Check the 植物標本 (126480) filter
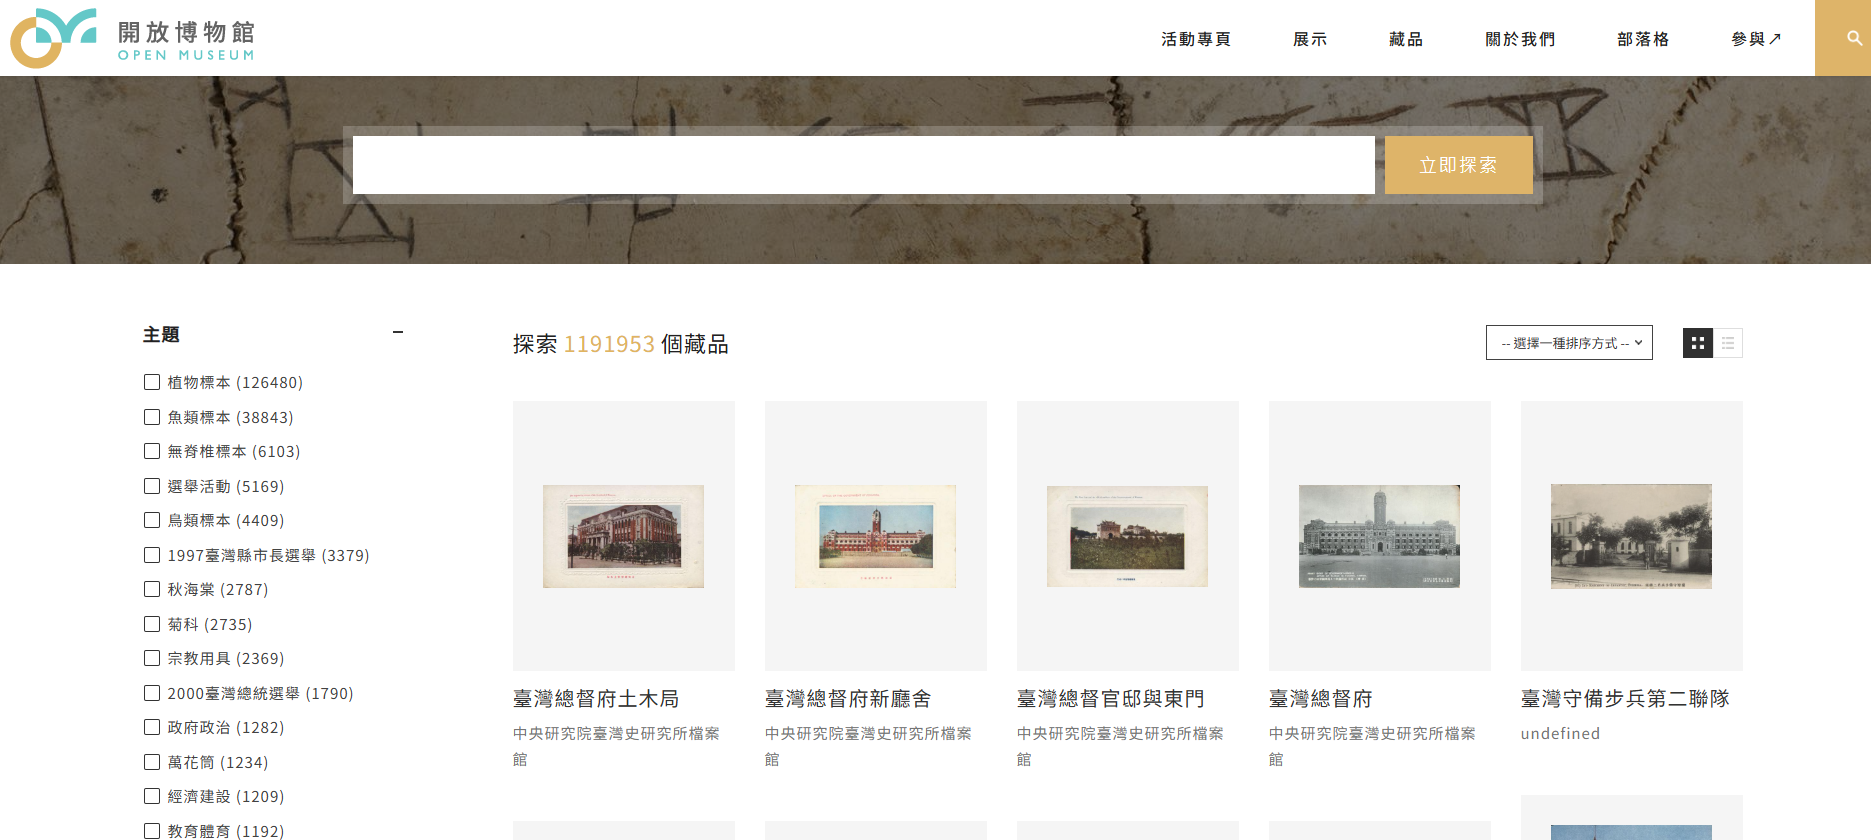This screenshot has height=840, width=1871. [x=152, y=382]
